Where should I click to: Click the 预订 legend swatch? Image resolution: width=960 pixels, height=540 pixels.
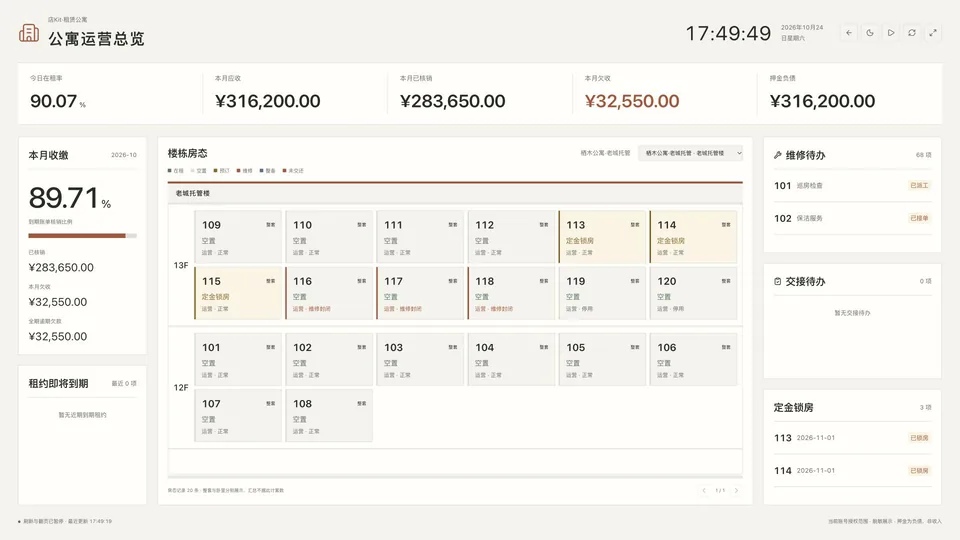click(216, 171)
